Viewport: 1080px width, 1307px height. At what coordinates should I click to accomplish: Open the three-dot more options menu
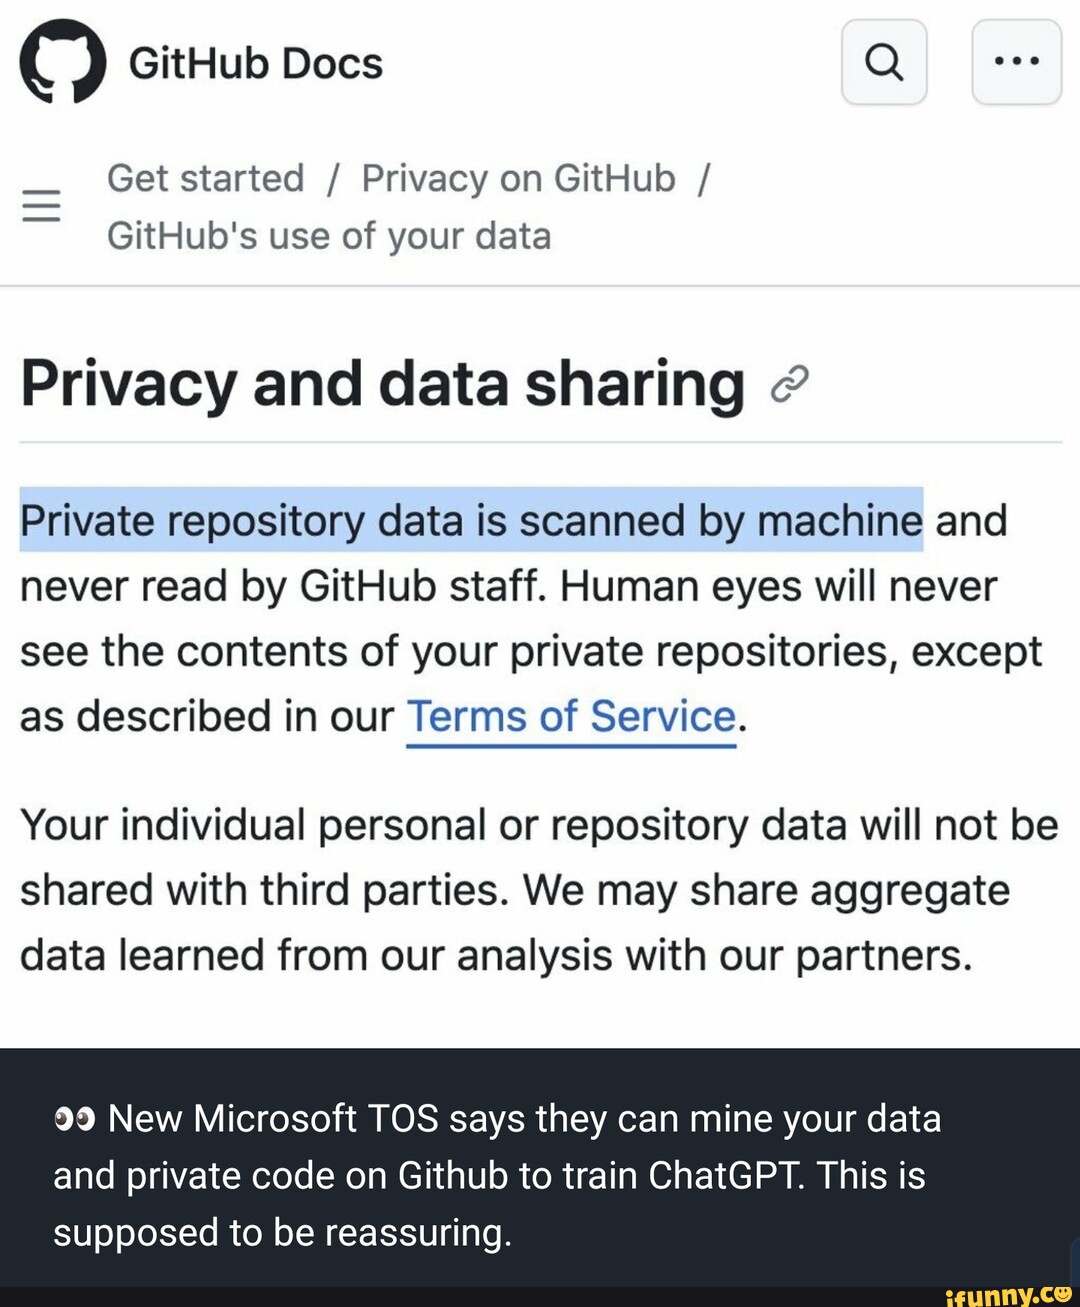[x=1016, y=62]
